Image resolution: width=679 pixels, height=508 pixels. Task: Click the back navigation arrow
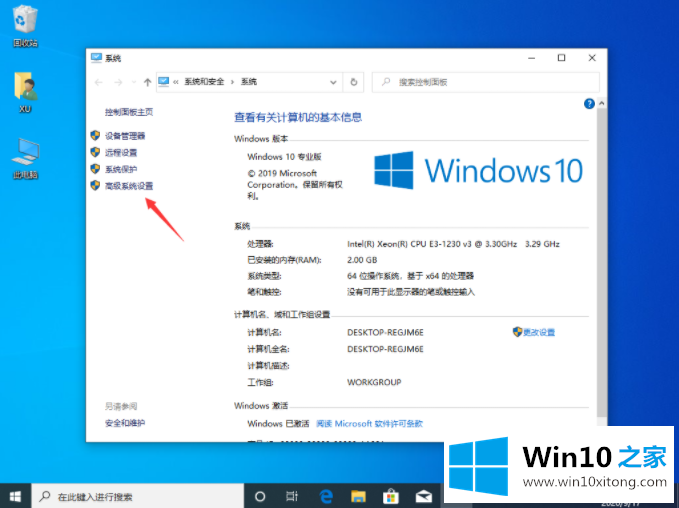click(99, 82)
